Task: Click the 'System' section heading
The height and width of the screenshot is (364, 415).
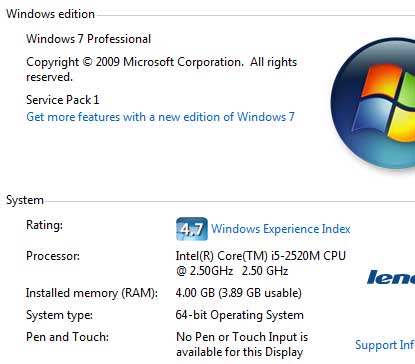Action: (x=25, y=200)
